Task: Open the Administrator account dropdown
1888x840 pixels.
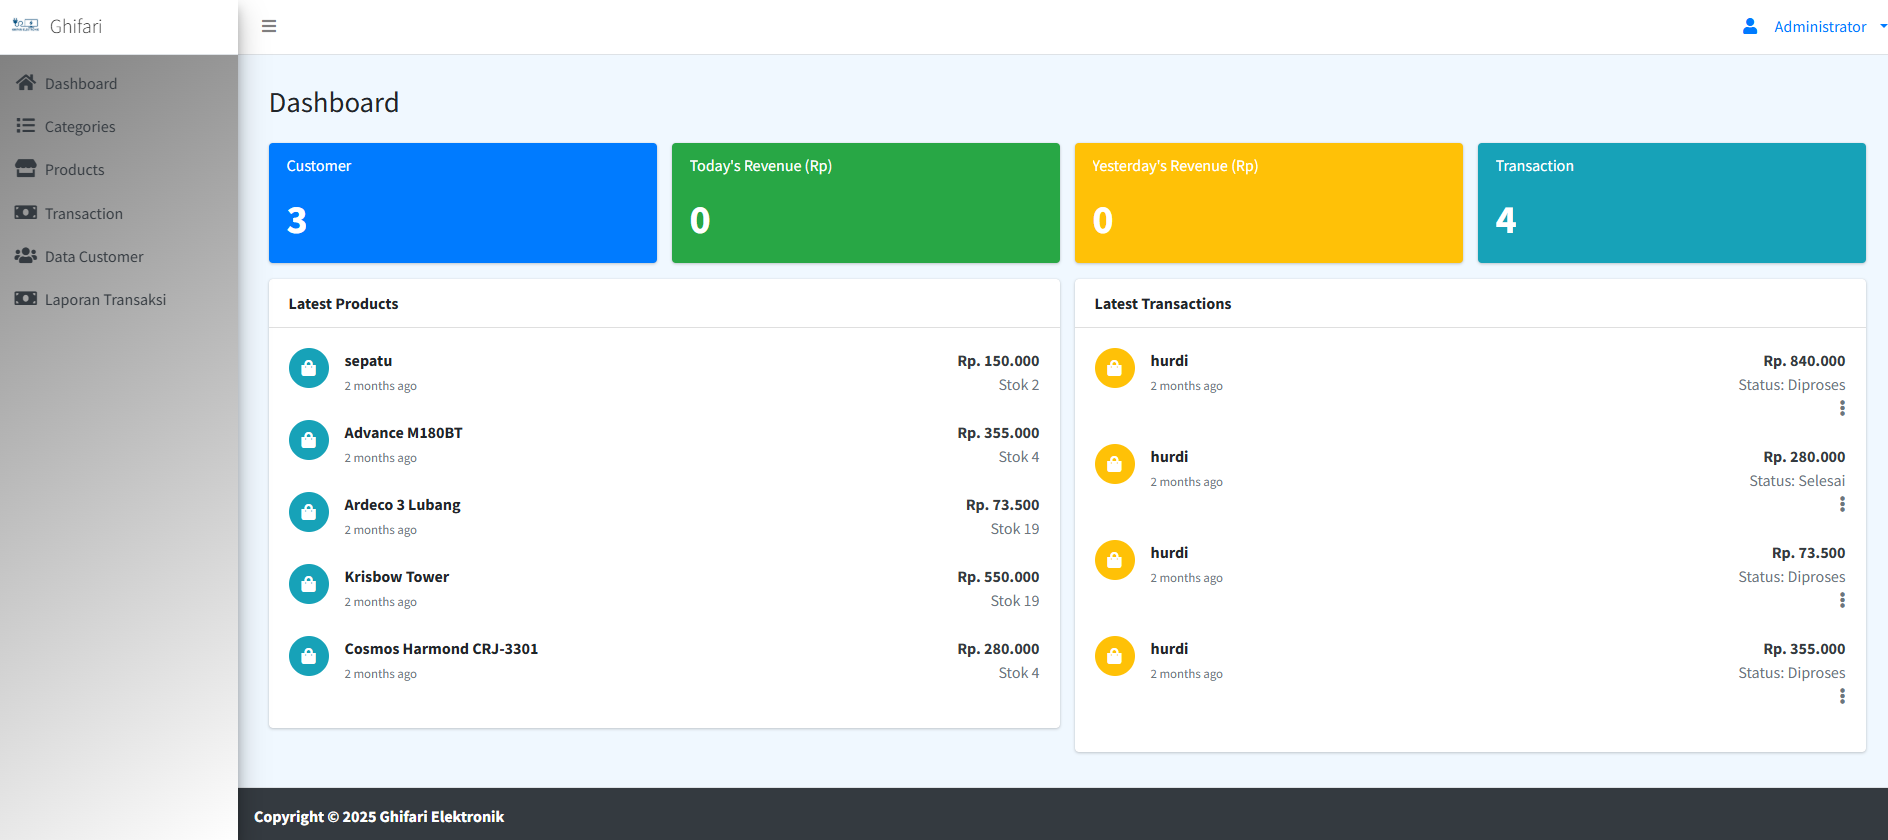Action: click(1820, 27)
